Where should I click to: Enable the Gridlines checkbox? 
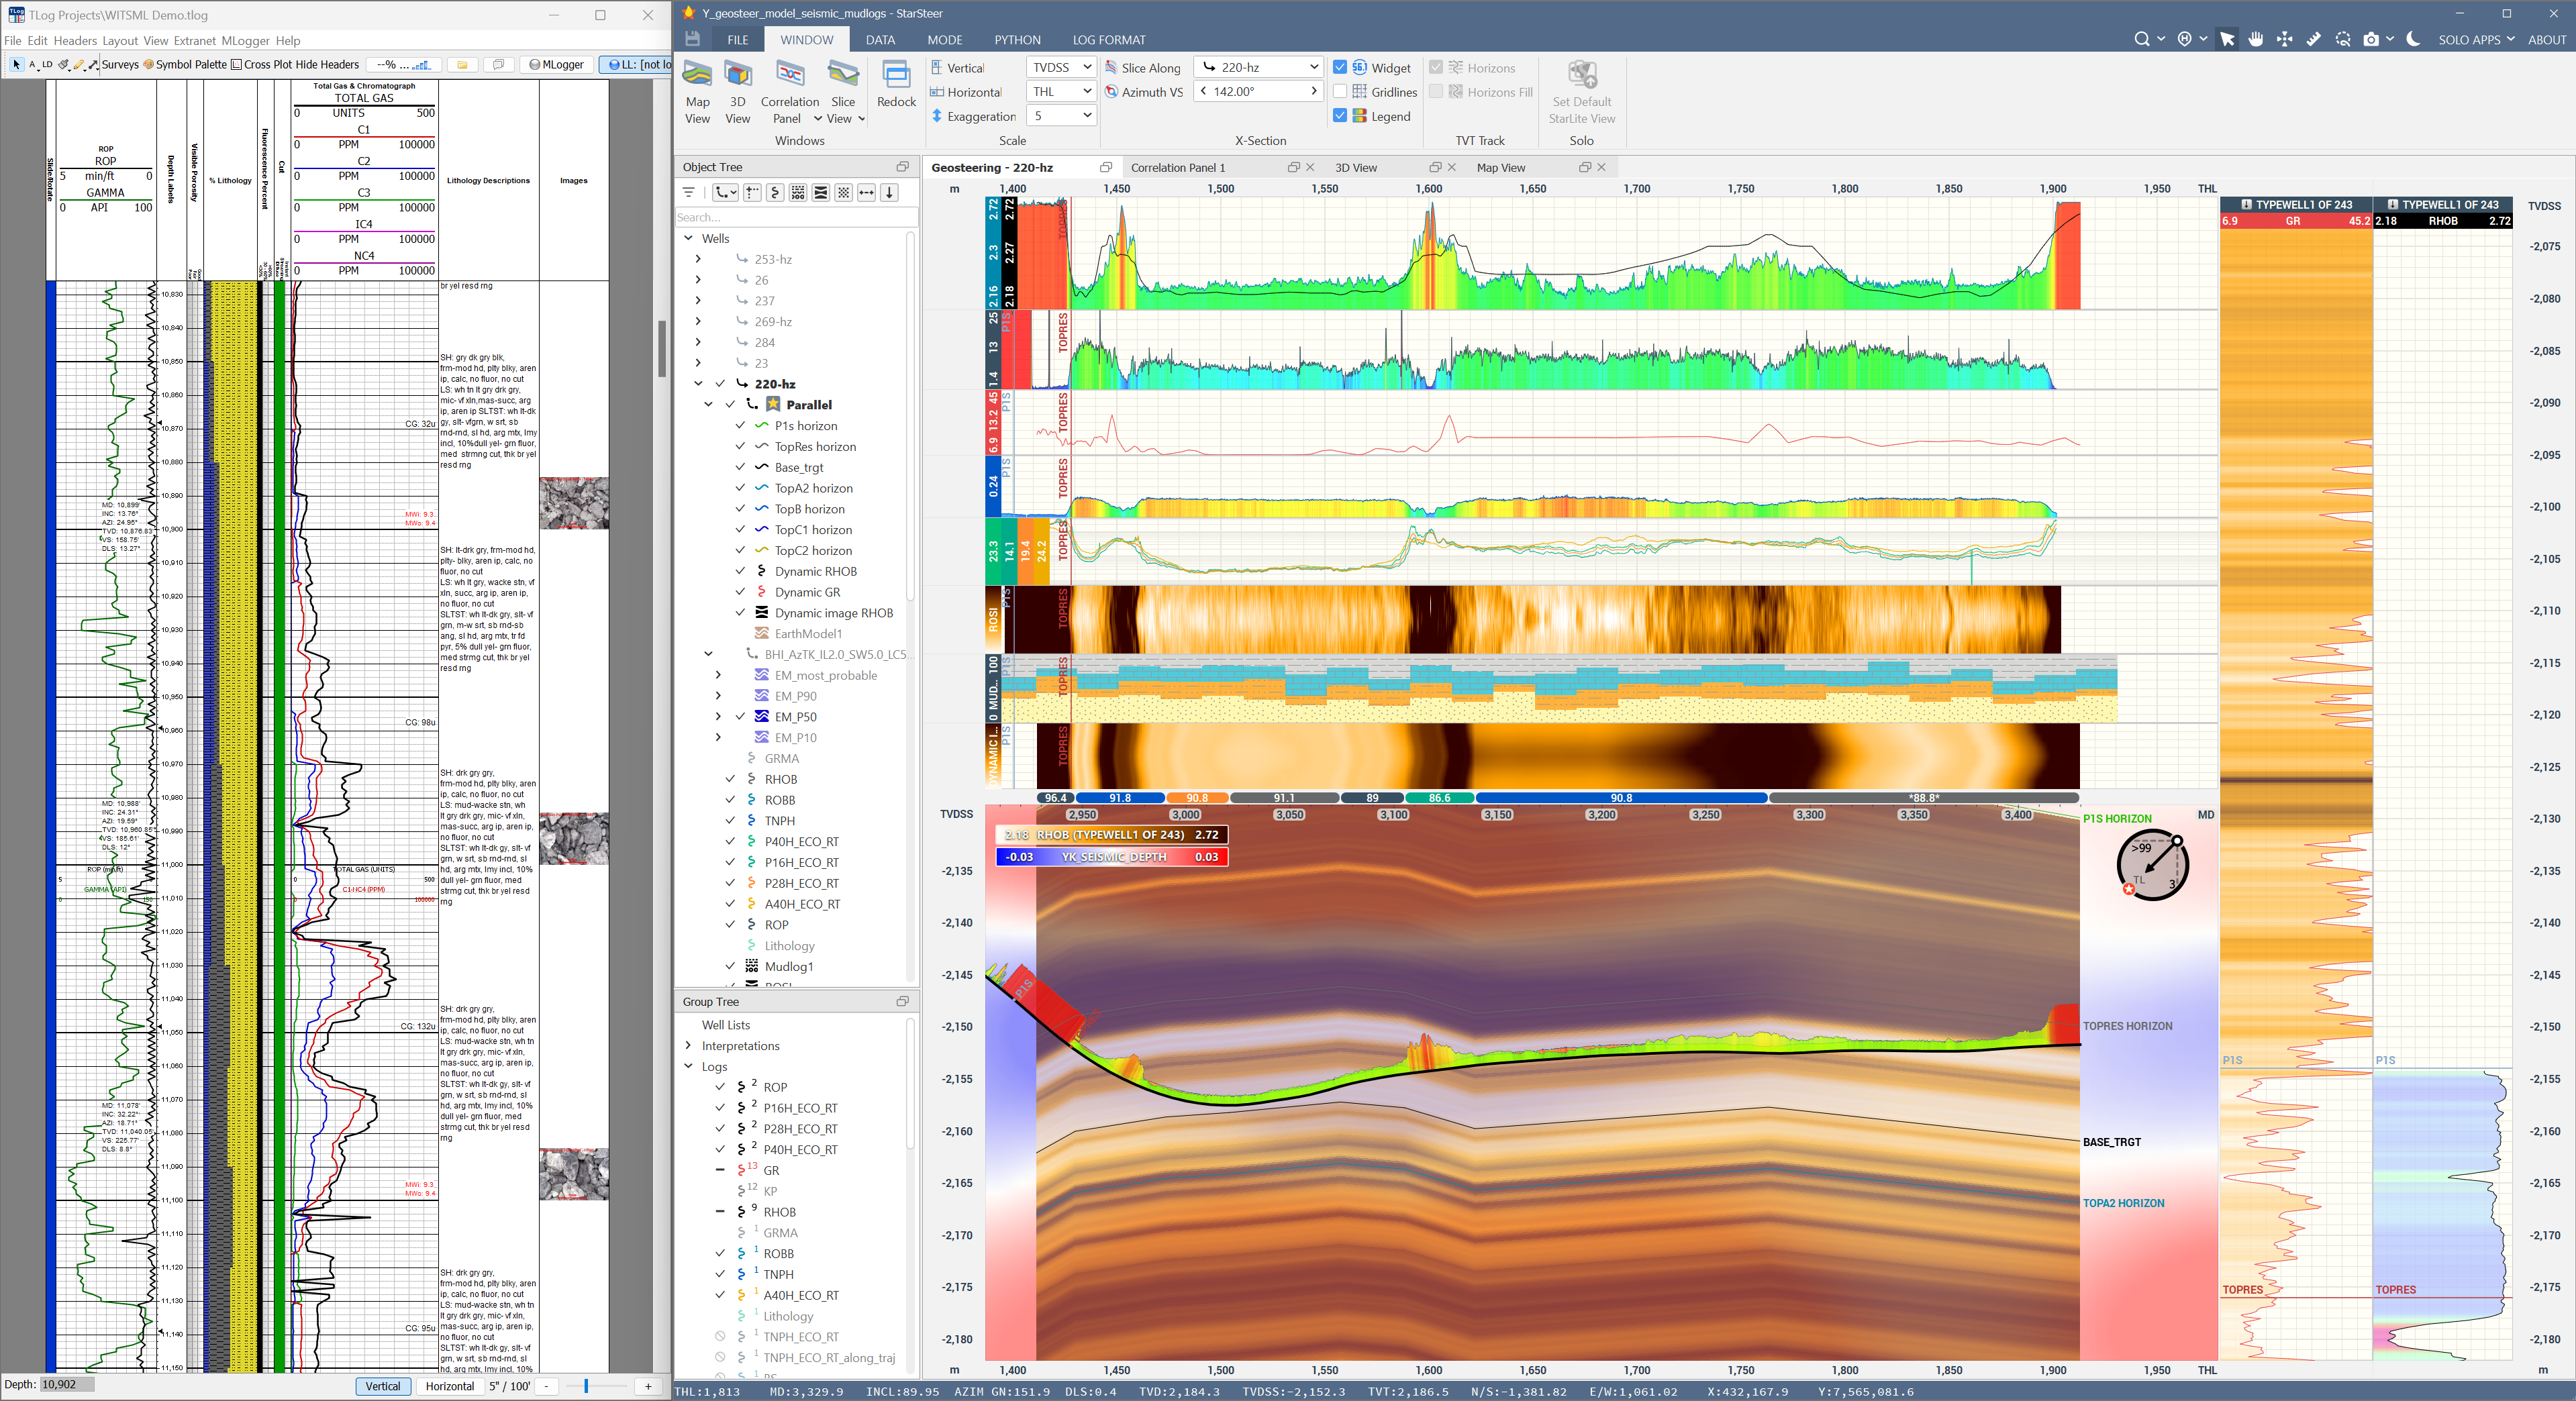point(1340,92)
